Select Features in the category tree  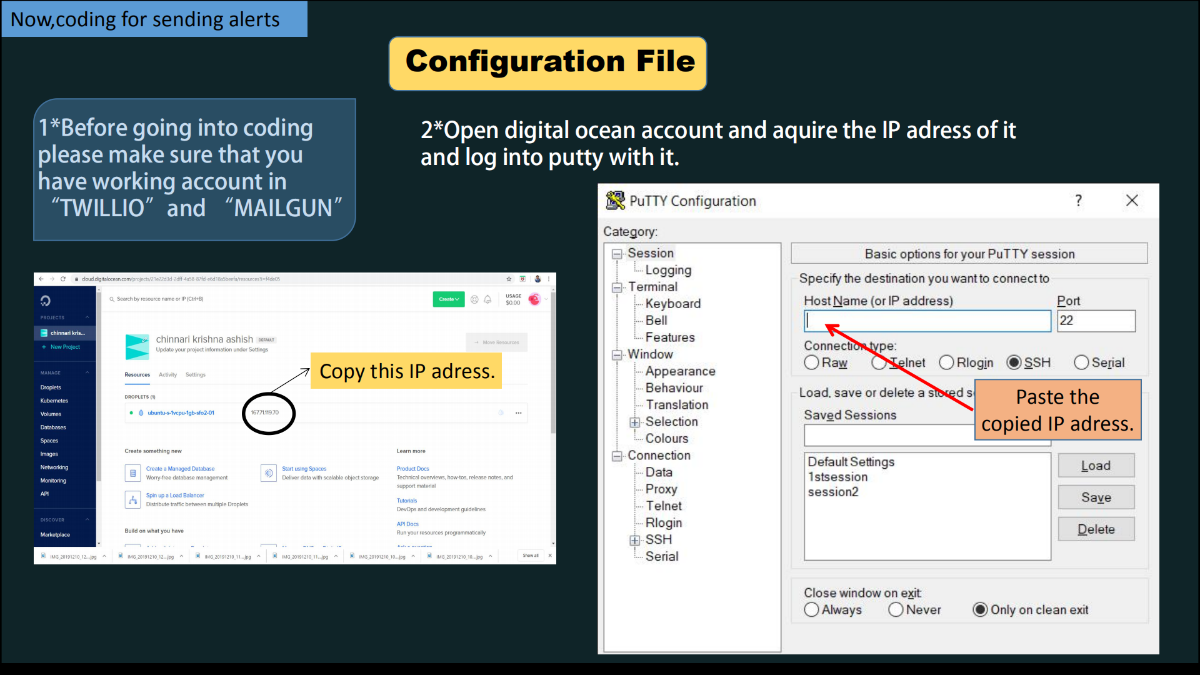[x=670, y=338]
